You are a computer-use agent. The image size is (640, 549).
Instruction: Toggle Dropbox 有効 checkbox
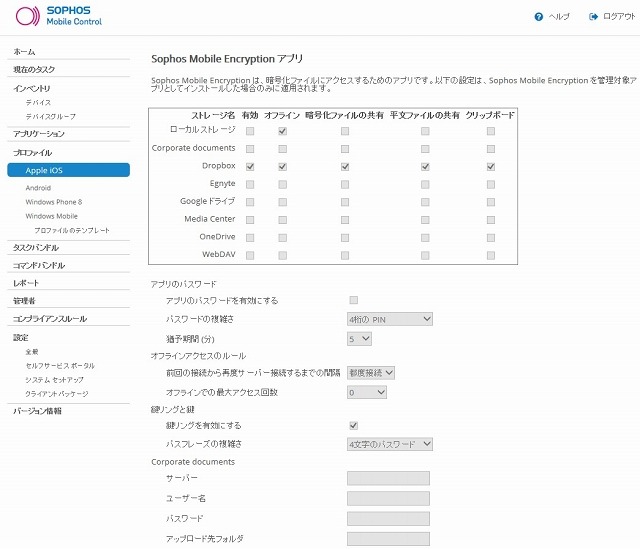pyautogui.click(x=250, y=167)
